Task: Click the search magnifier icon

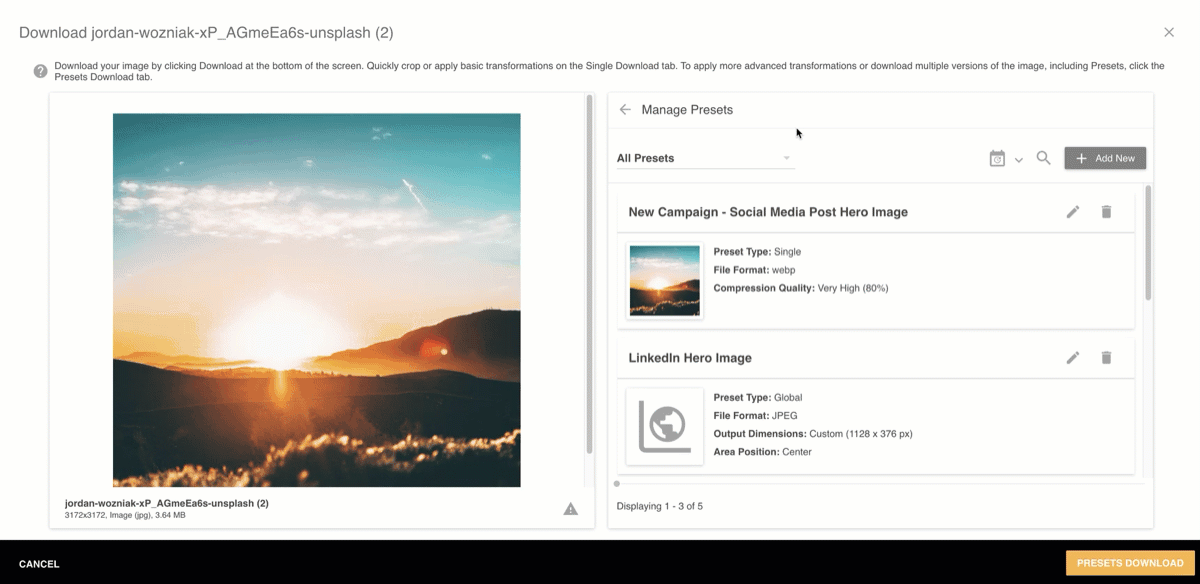Action: (x=1043, y=158)
